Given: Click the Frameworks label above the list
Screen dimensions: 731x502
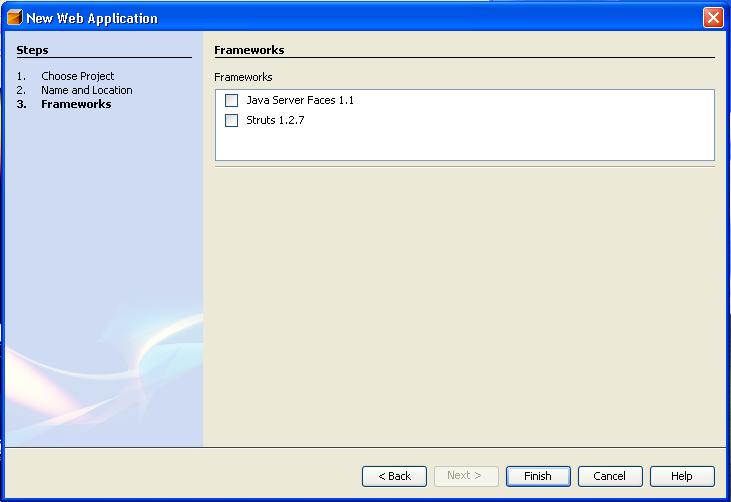Looking at the screenshot, I should (243, 77).
